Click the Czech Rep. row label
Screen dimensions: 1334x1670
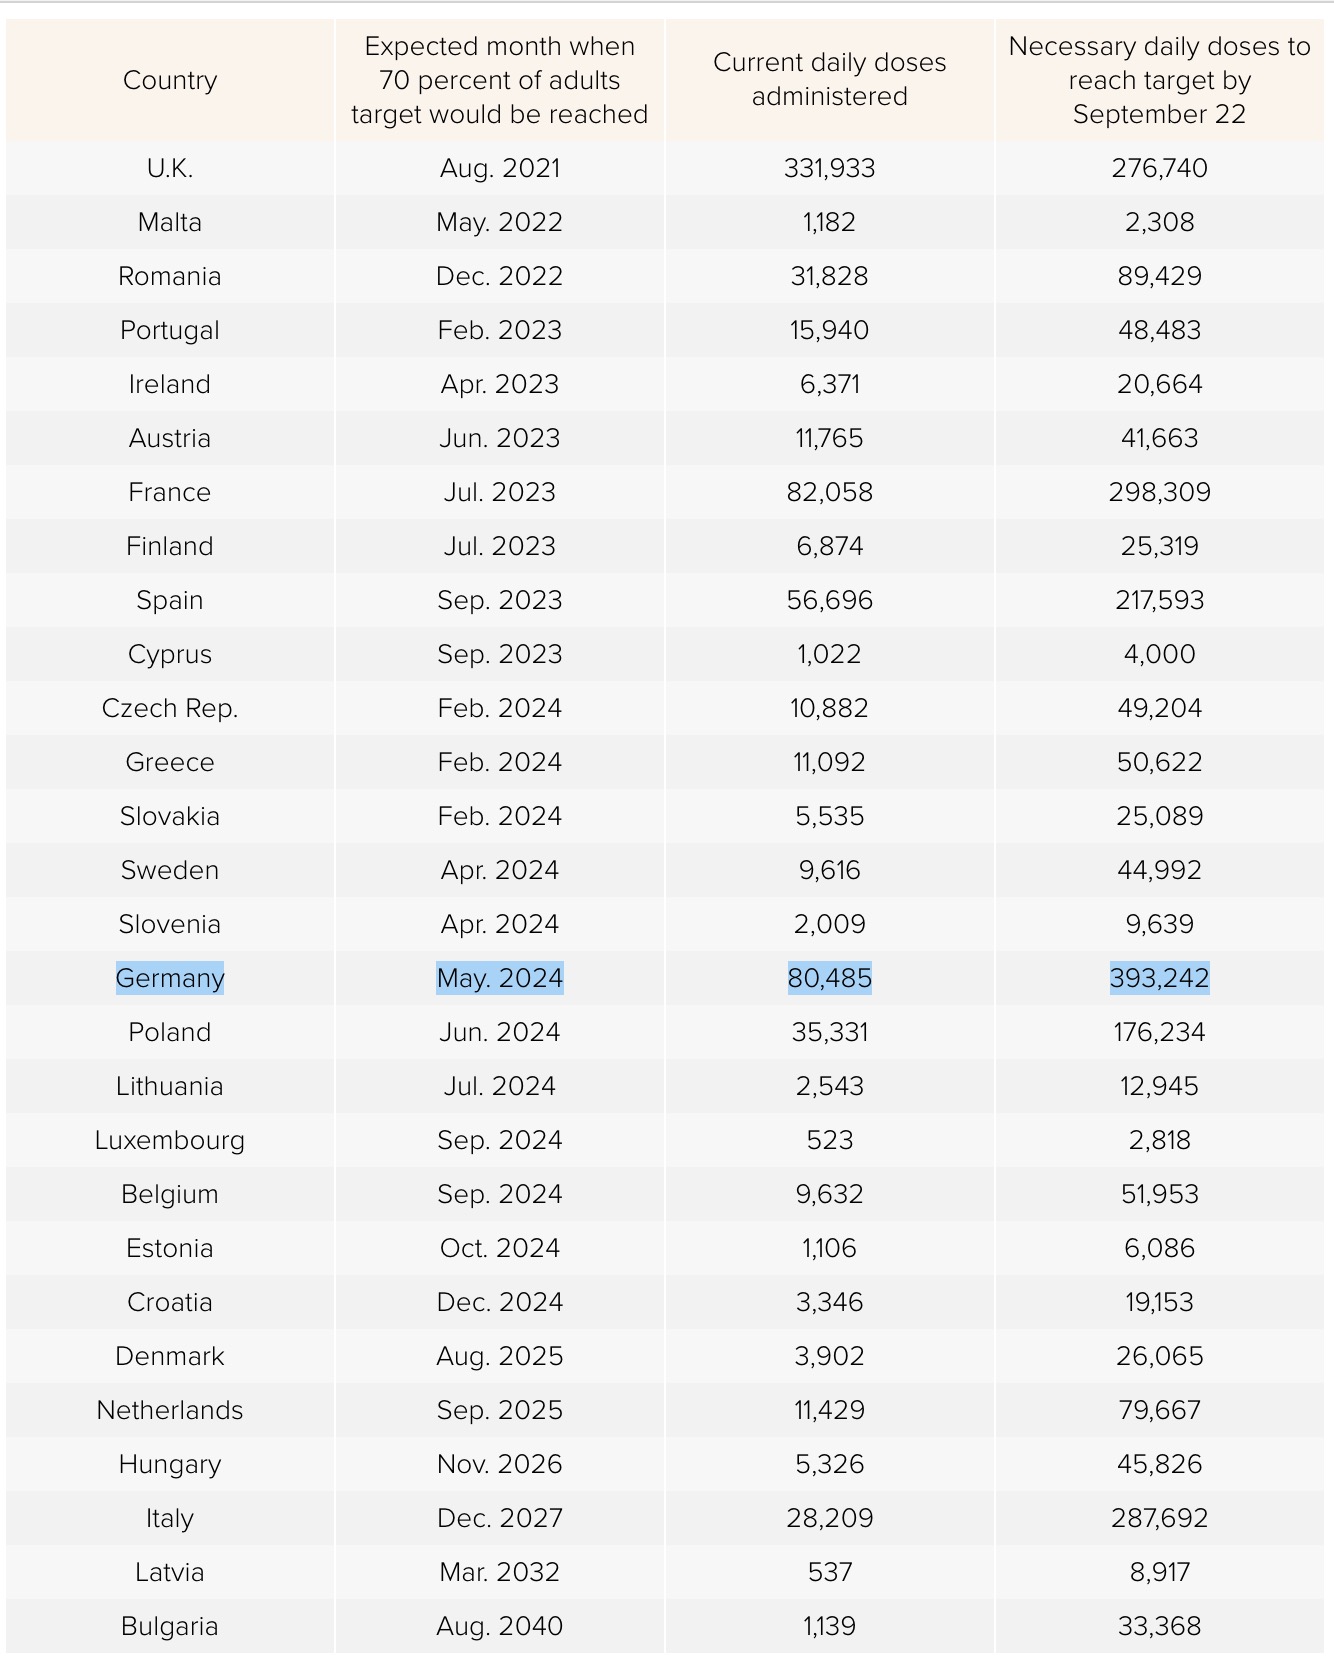point(170,708)
